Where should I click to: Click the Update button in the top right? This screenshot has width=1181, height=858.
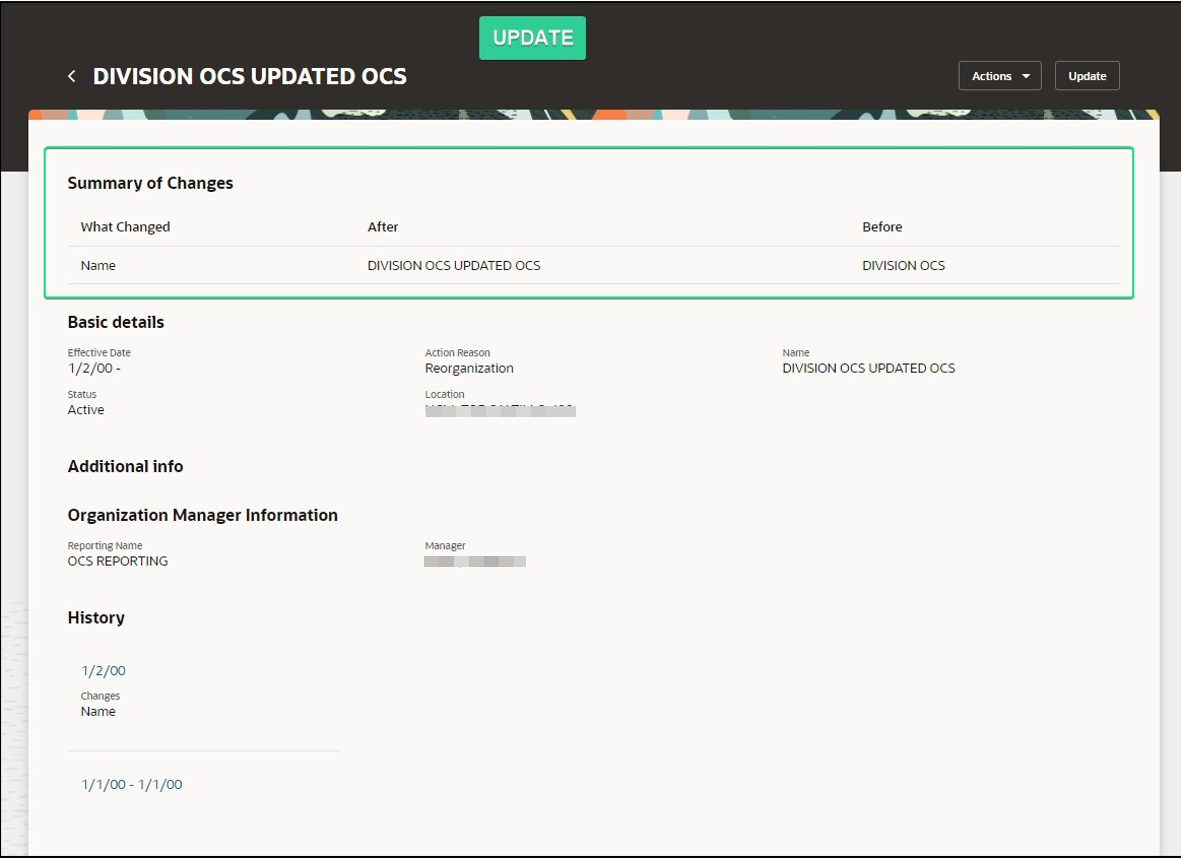(x=1087, y=75)
